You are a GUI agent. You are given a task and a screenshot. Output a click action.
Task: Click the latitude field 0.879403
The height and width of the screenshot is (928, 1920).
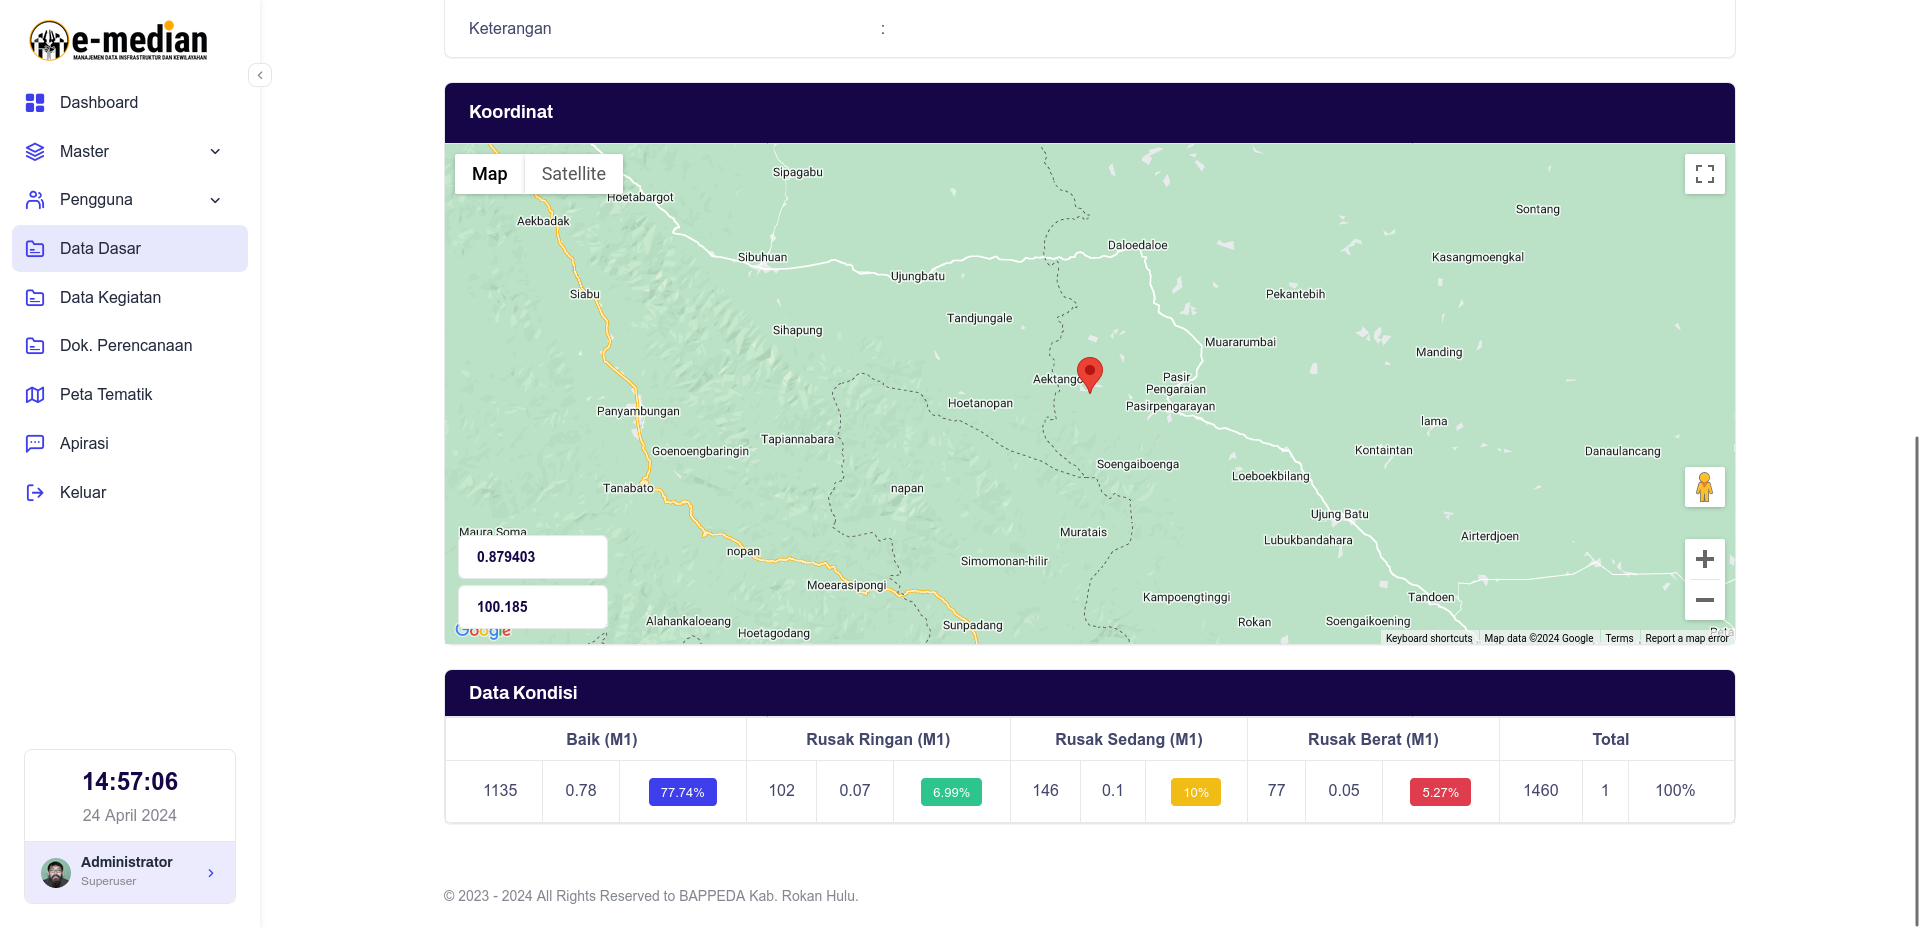[x=533, y=557]
